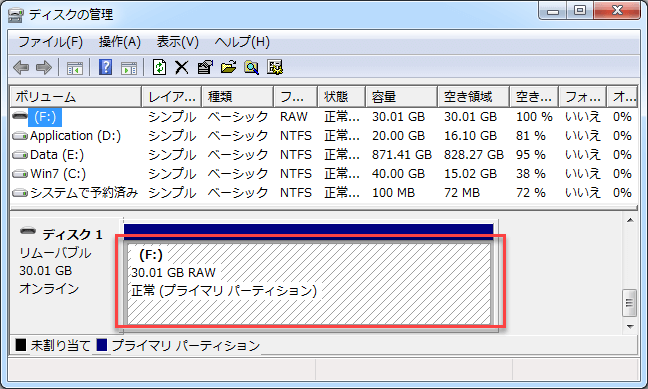Click the drive icon of Application (D:)

[19, 136]
